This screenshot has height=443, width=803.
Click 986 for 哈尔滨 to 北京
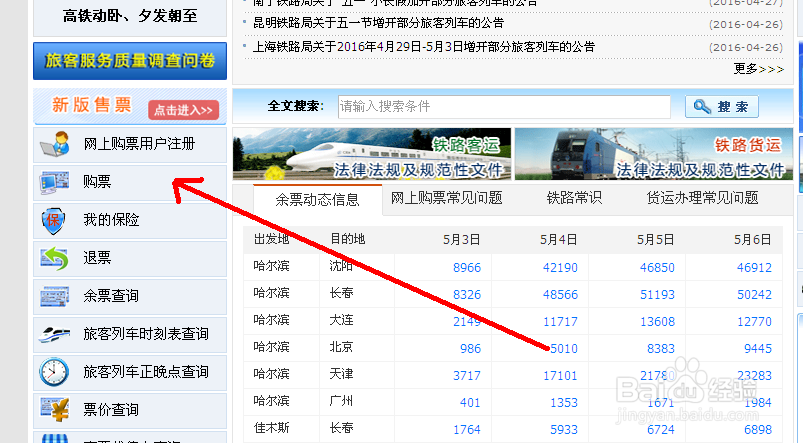[x=471, y=349]
